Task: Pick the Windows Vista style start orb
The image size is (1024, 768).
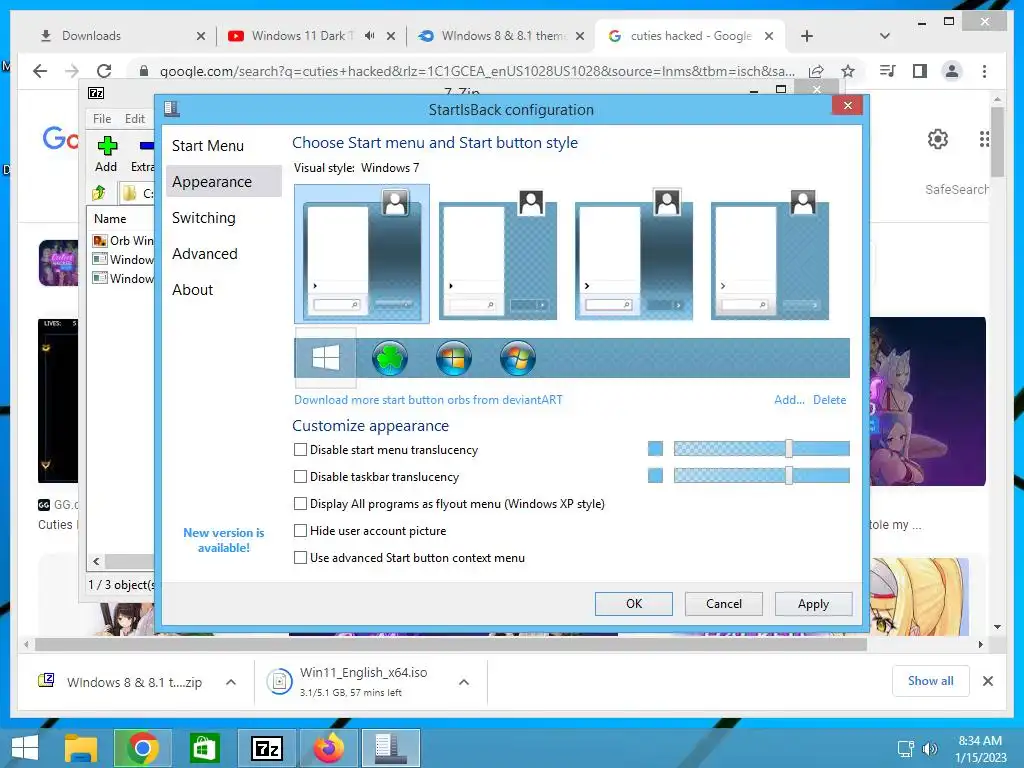Action: click(x=518, y=358)
